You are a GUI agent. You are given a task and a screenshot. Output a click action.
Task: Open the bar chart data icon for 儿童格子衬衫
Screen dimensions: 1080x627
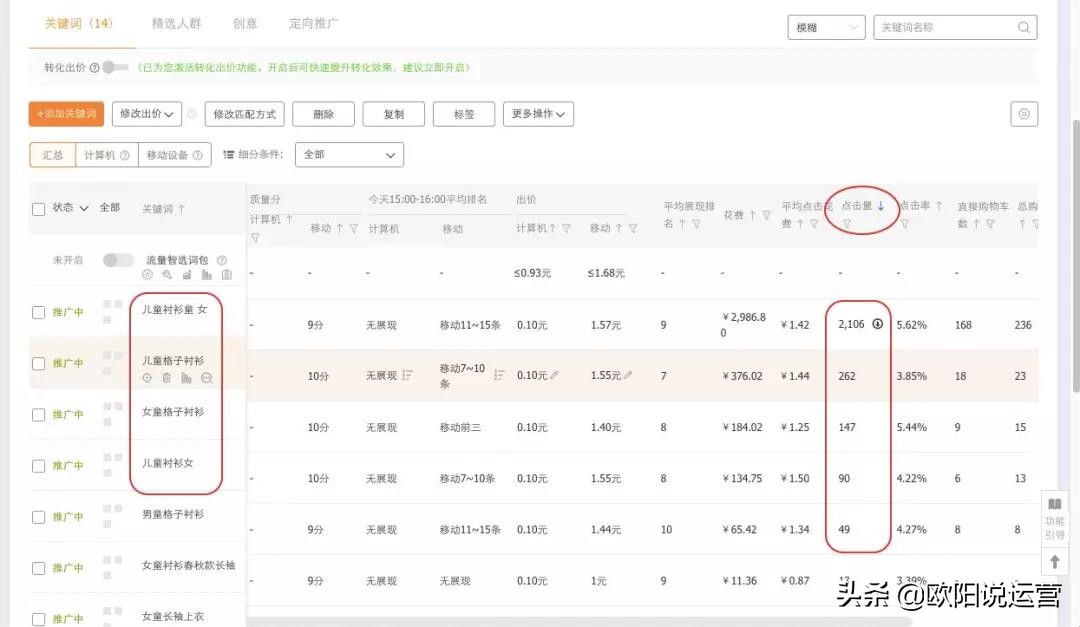pos(186,376)
